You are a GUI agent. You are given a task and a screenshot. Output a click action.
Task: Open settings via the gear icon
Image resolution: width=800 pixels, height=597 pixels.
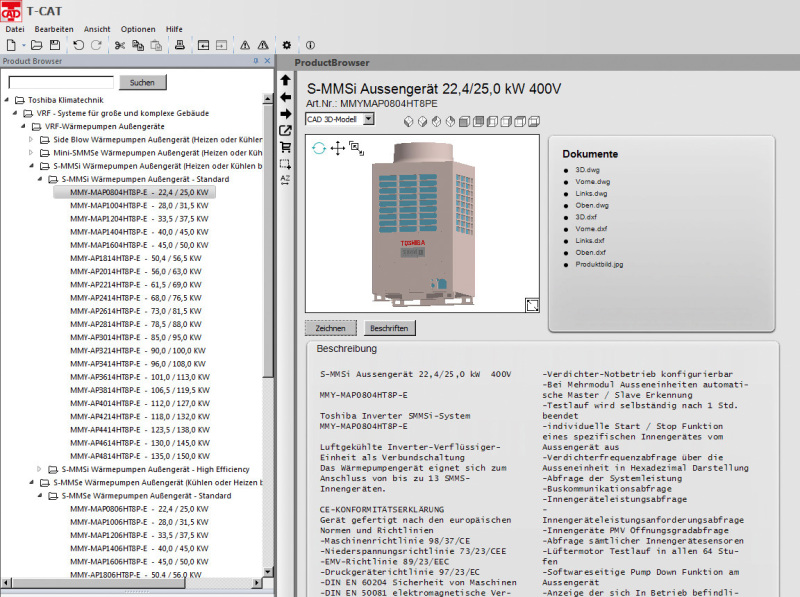pos(287,45)
